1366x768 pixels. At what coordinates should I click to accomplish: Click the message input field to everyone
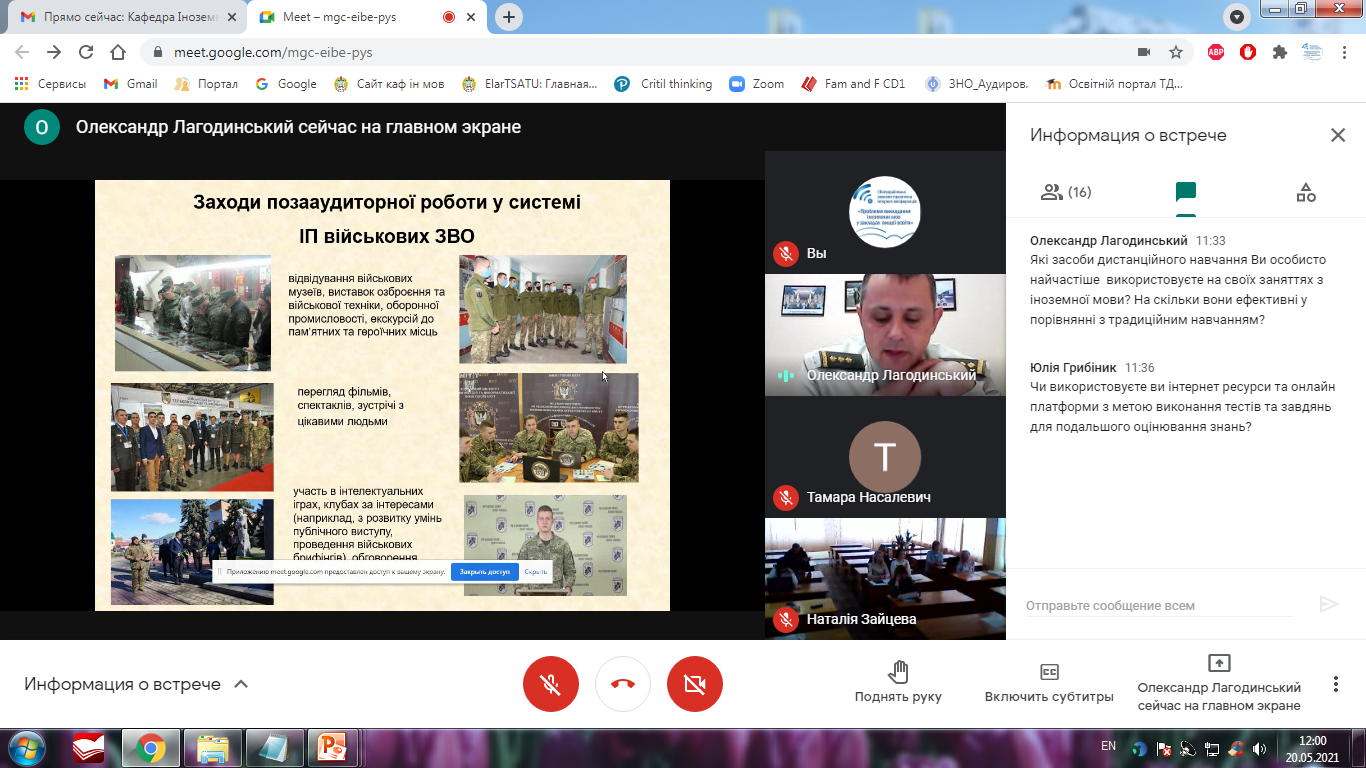(1160, 605)
